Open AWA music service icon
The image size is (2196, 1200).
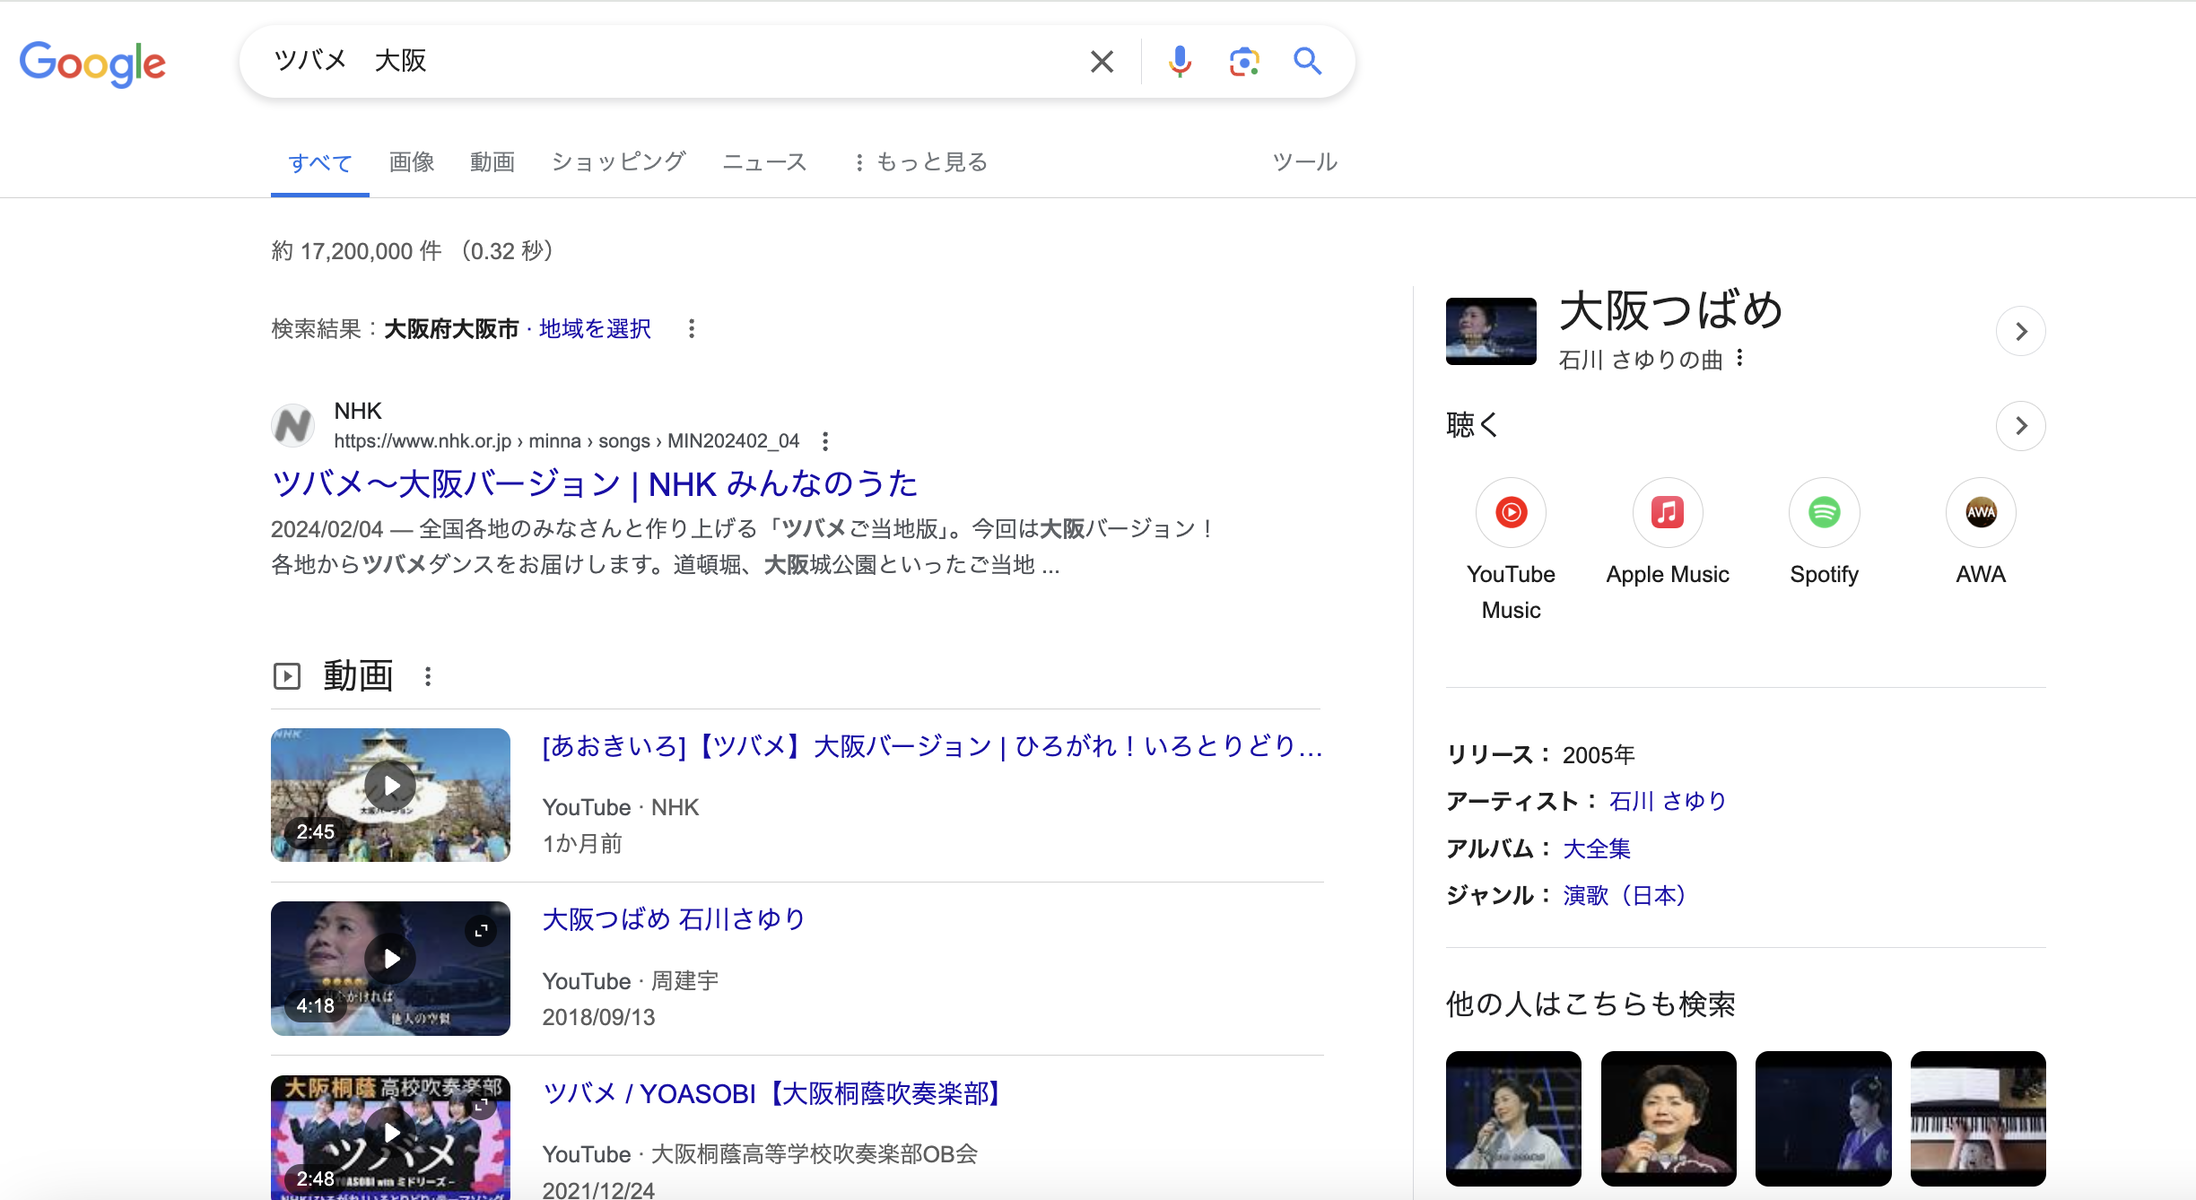(1980, 513)
